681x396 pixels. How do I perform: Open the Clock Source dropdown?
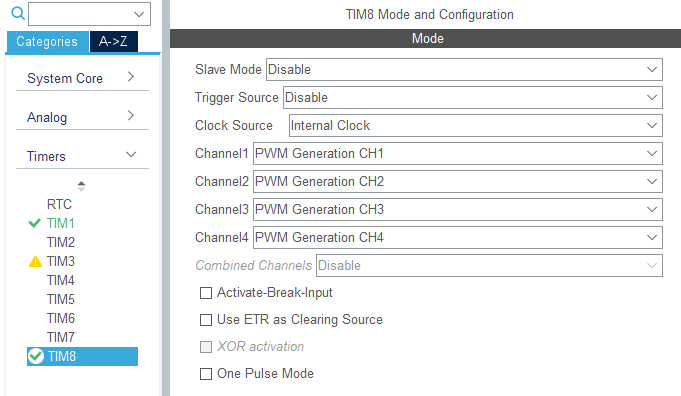[x=476, y=125]
